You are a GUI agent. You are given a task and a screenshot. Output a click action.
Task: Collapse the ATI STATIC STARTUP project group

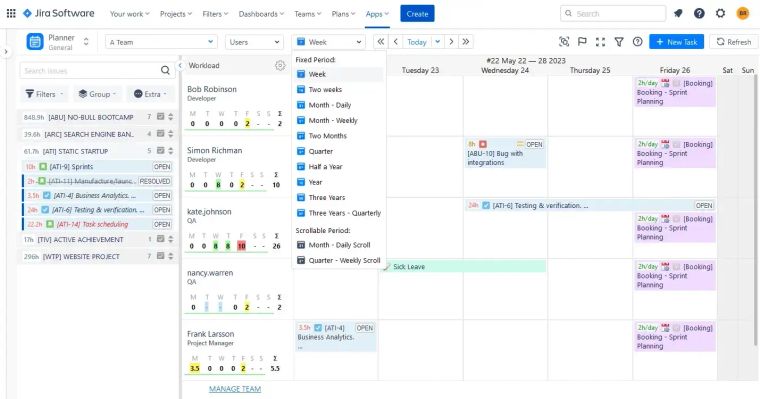click(x=97, y=151)
